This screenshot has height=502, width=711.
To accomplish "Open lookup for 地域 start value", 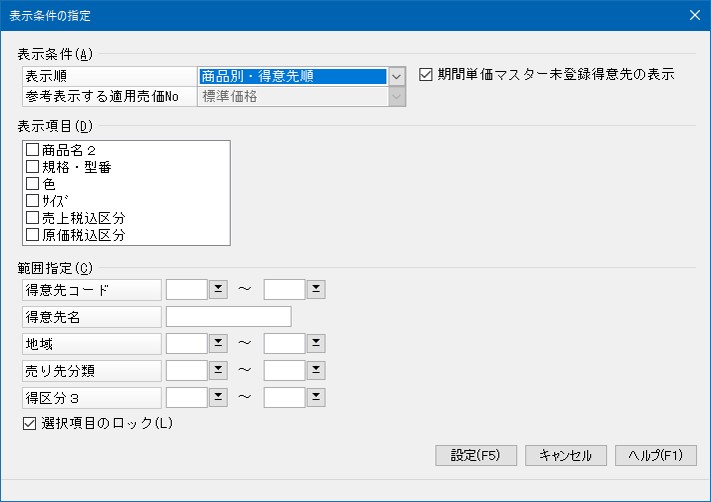I will point(218,343).
